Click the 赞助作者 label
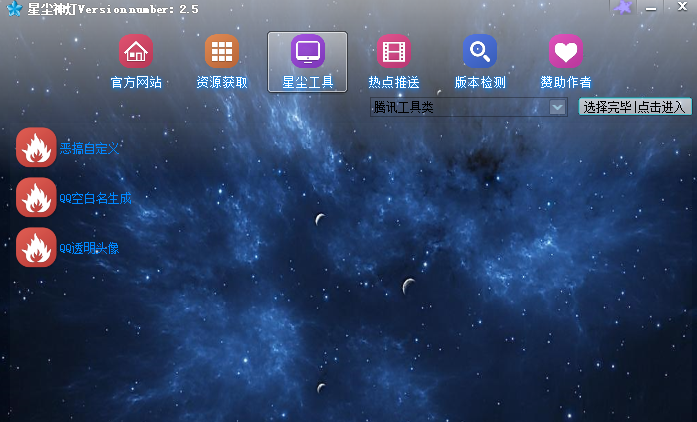Image resolution: width=697 pixels, height=422 pixels. 565,82
